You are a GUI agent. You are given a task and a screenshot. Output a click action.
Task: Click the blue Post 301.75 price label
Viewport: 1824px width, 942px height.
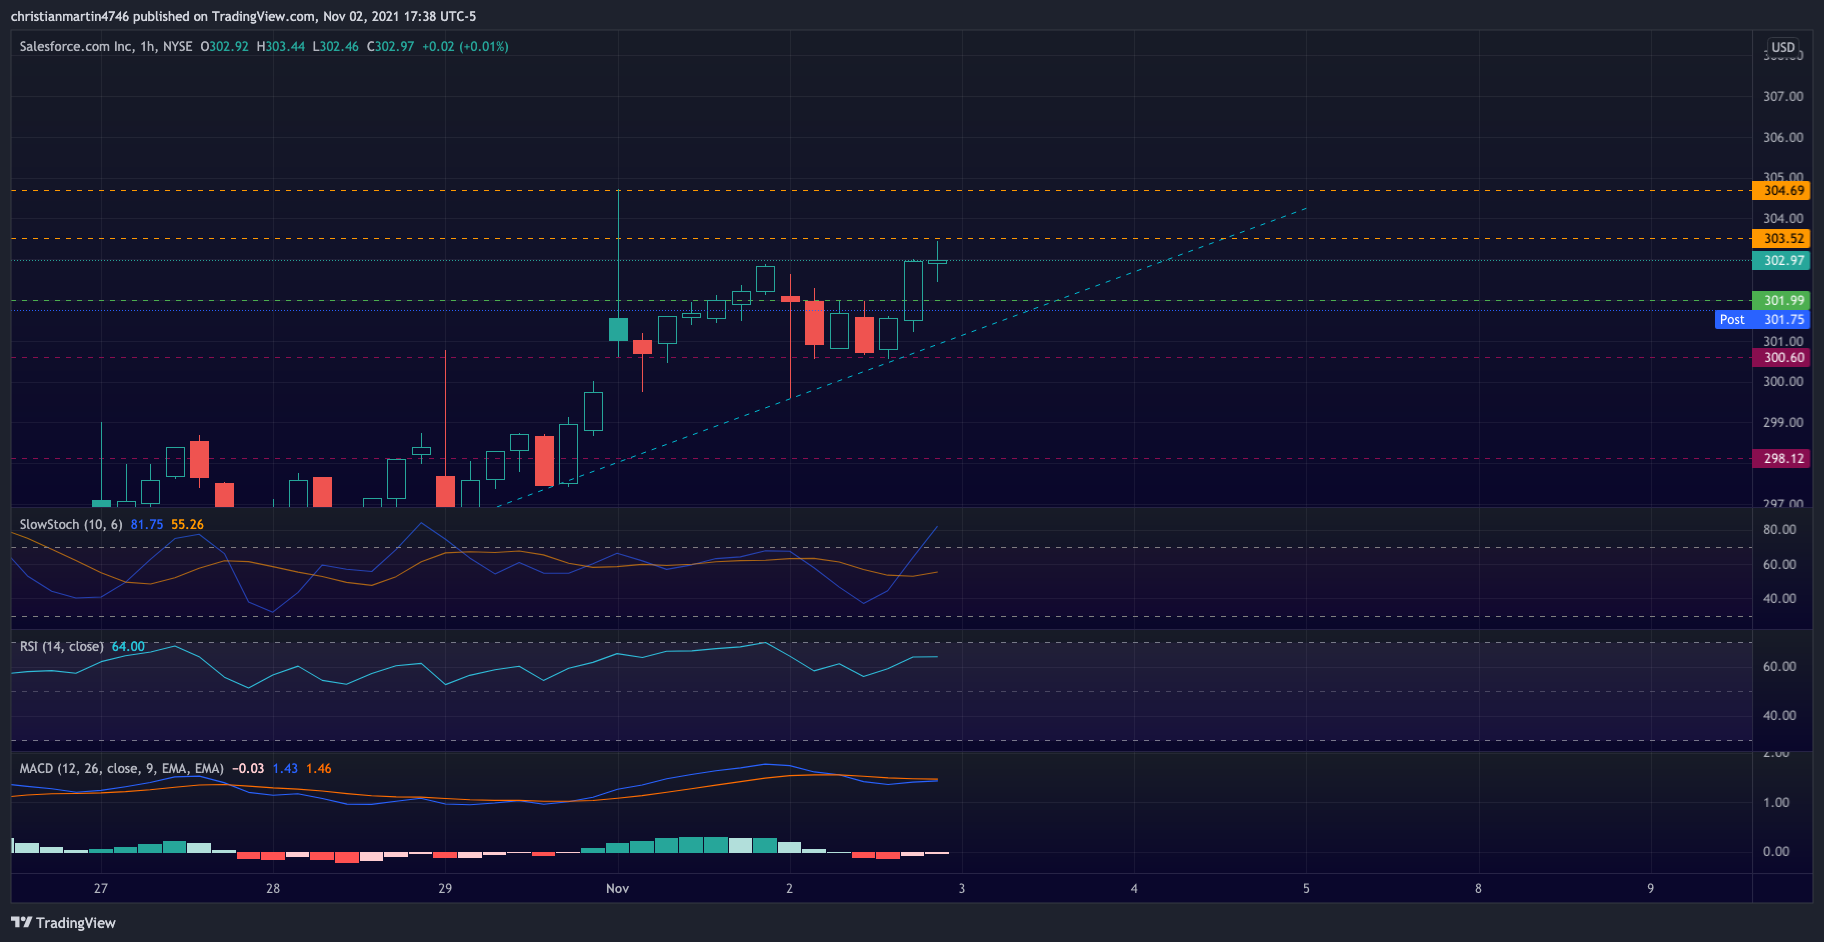(1763, 319)
